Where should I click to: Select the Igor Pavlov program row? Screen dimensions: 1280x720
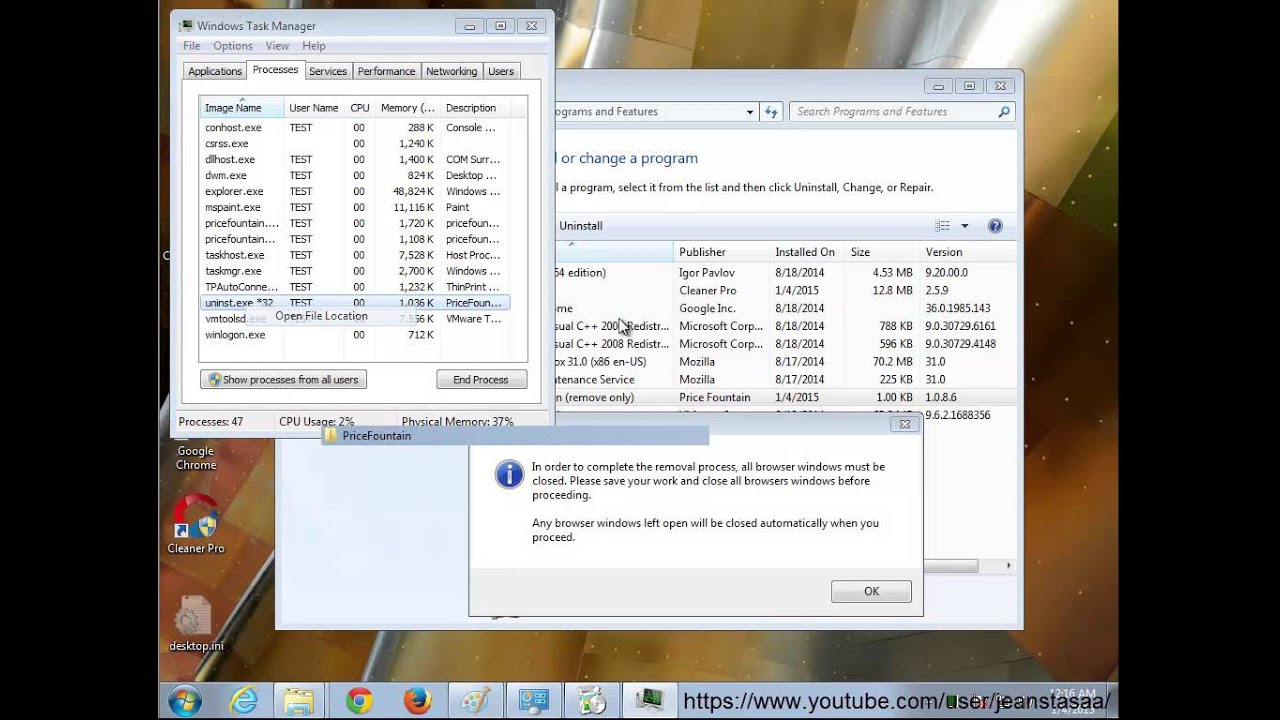click(x=785, y=273)
